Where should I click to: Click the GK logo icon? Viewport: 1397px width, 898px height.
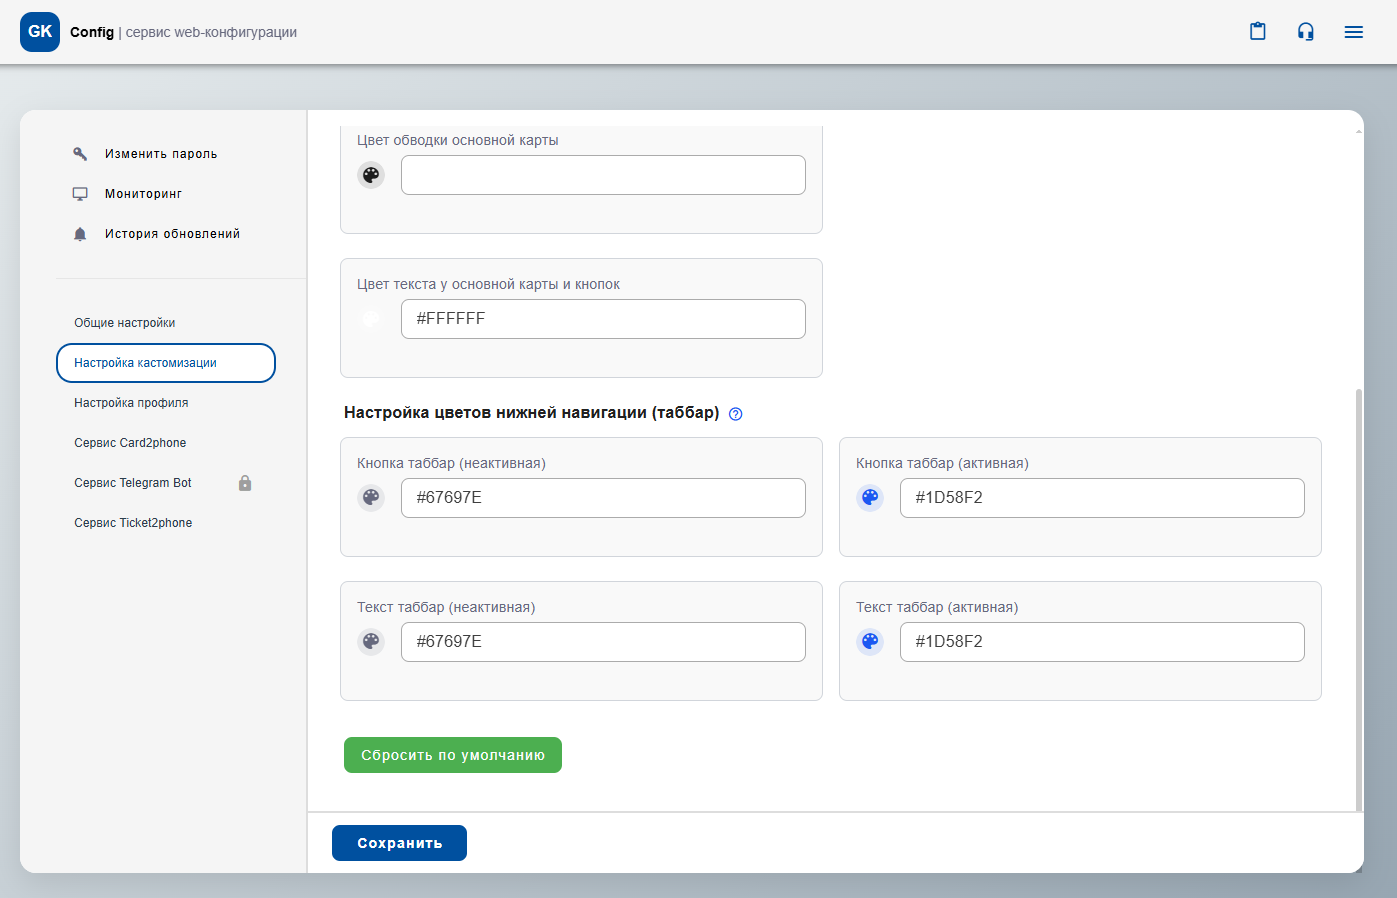pyautogui.click(x=40, y=32)
